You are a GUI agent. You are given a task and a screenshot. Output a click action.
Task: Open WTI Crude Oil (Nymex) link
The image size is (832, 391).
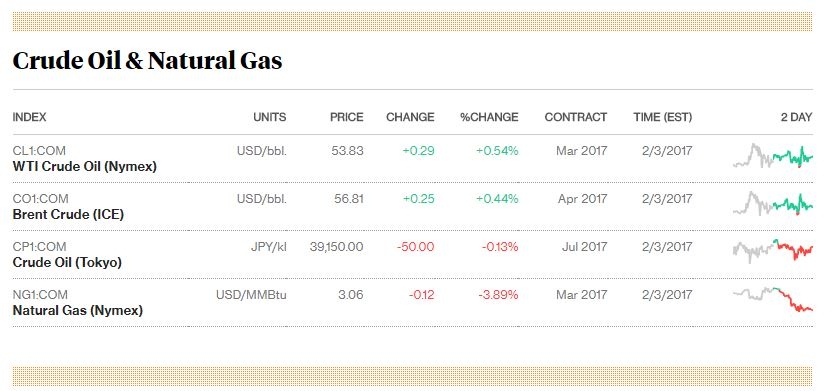(84, 167)
